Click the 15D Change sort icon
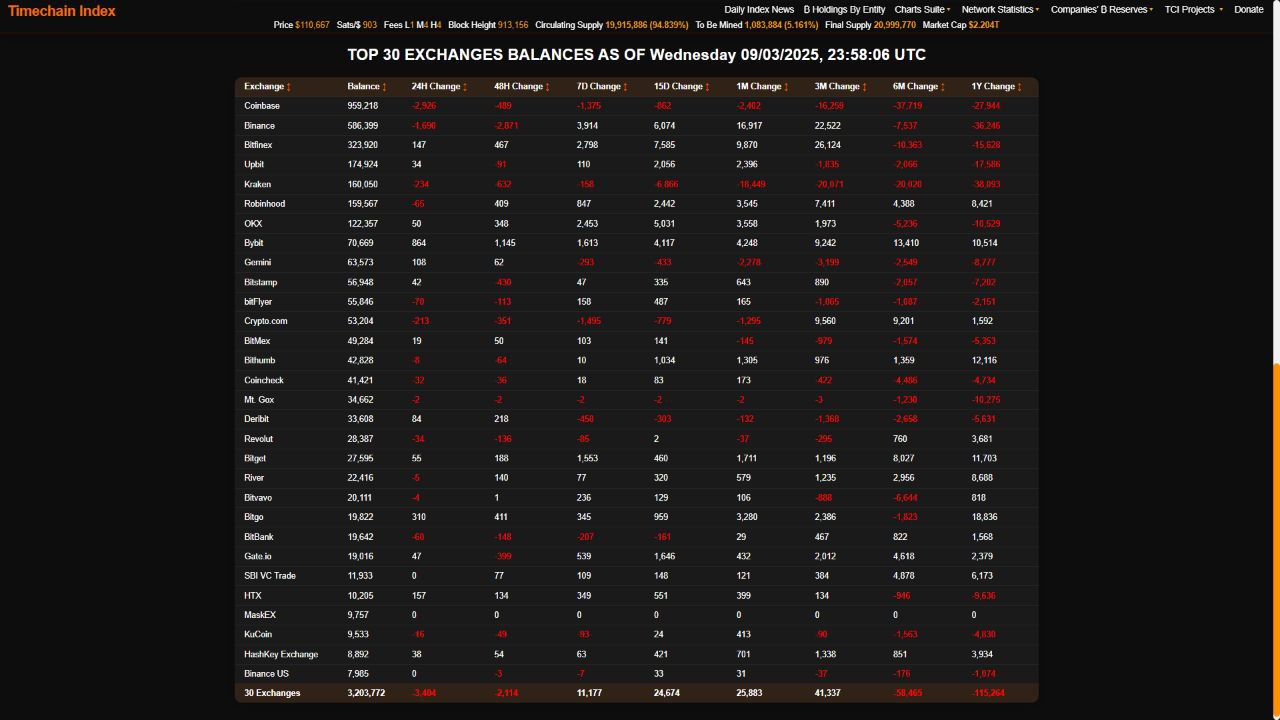Viewport: 1280px width, 720px height. tap(707, 87)
